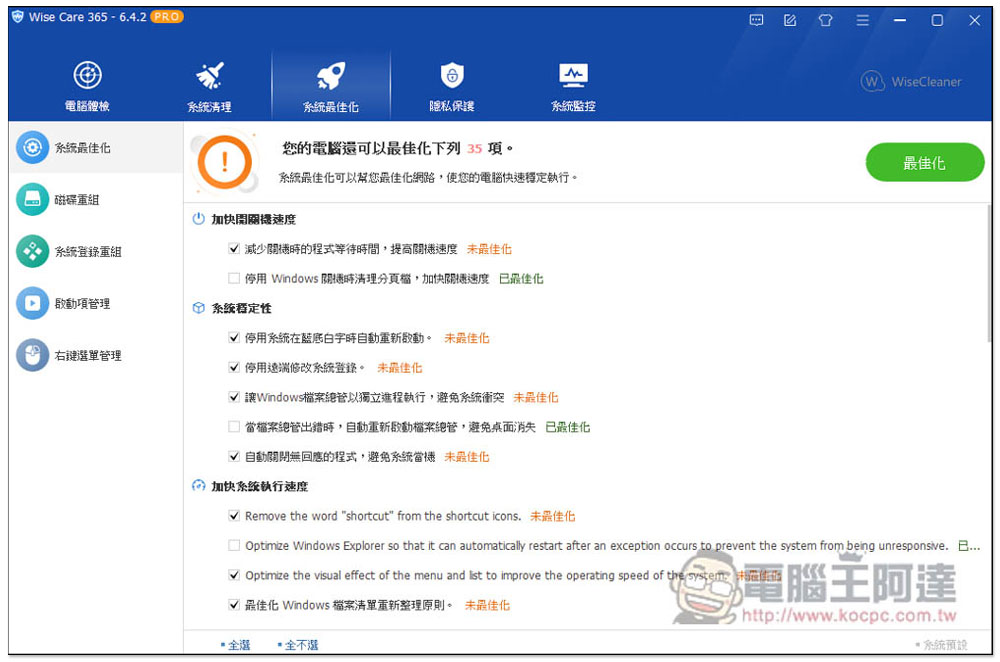Uncheck 停用系統在藍底白字時自動重新啟動
Image resolution: width=1000 pixels, height=662 pixels.
tap(234, 337)
